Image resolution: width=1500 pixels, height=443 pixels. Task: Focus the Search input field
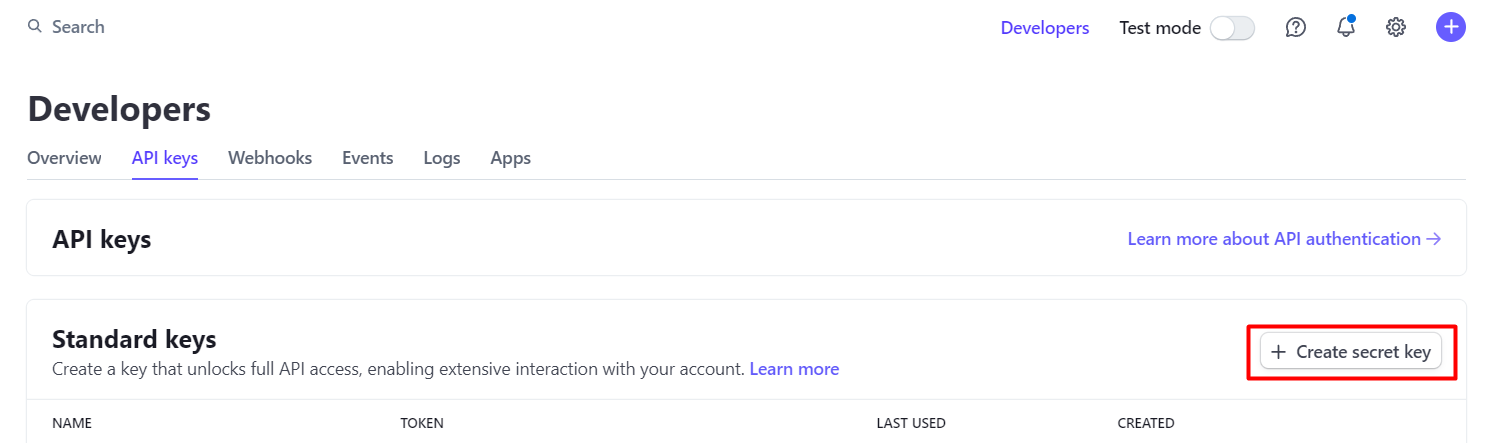(x=78, y=27)
